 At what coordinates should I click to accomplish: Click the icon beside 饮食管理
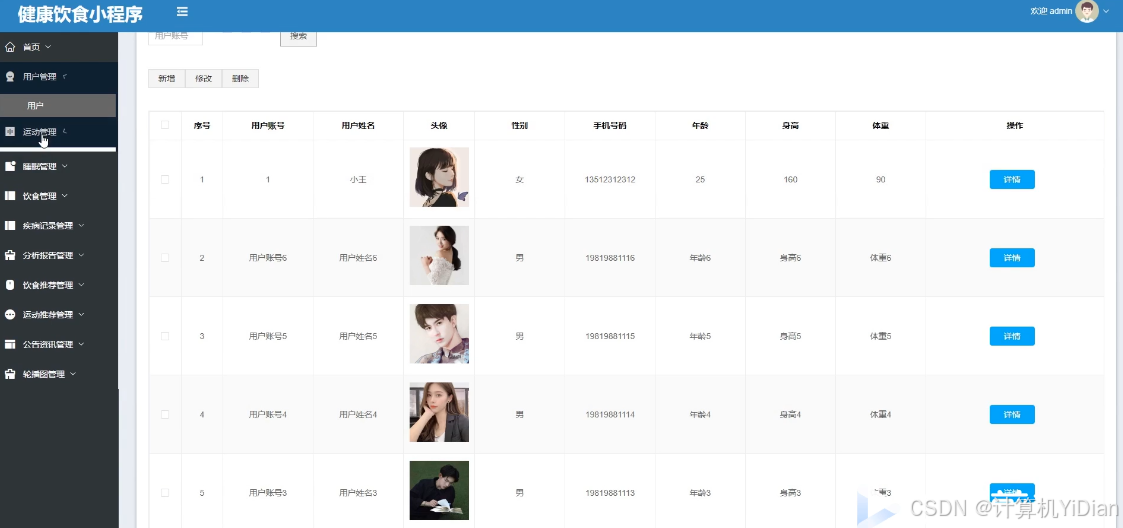click(x=10, y=196)
